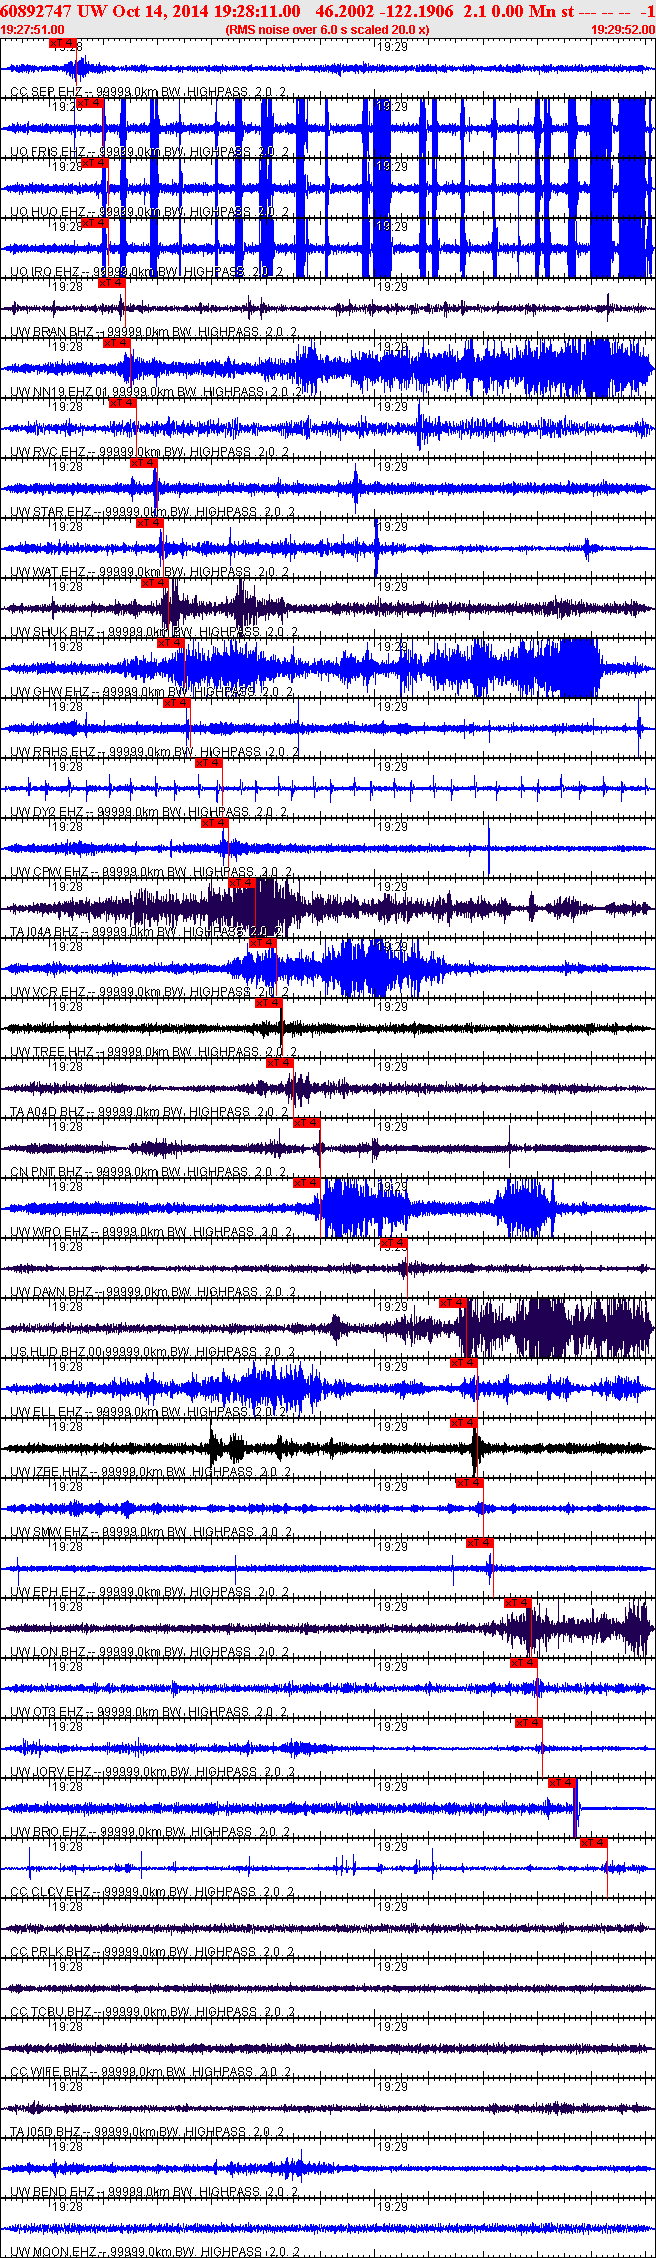The image size is (656, 2258).
Task: Click the "UW RVC EHZ" station label
Action: point(48,452)
